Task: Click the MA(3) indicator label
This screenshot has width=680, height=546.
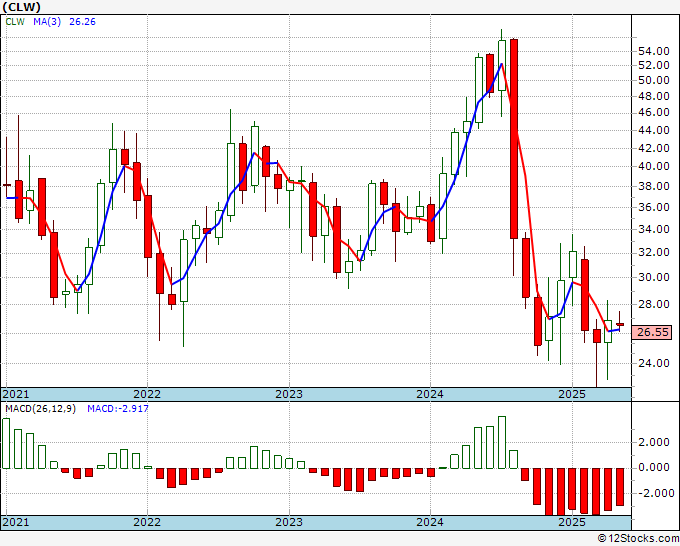Action: 47,22
